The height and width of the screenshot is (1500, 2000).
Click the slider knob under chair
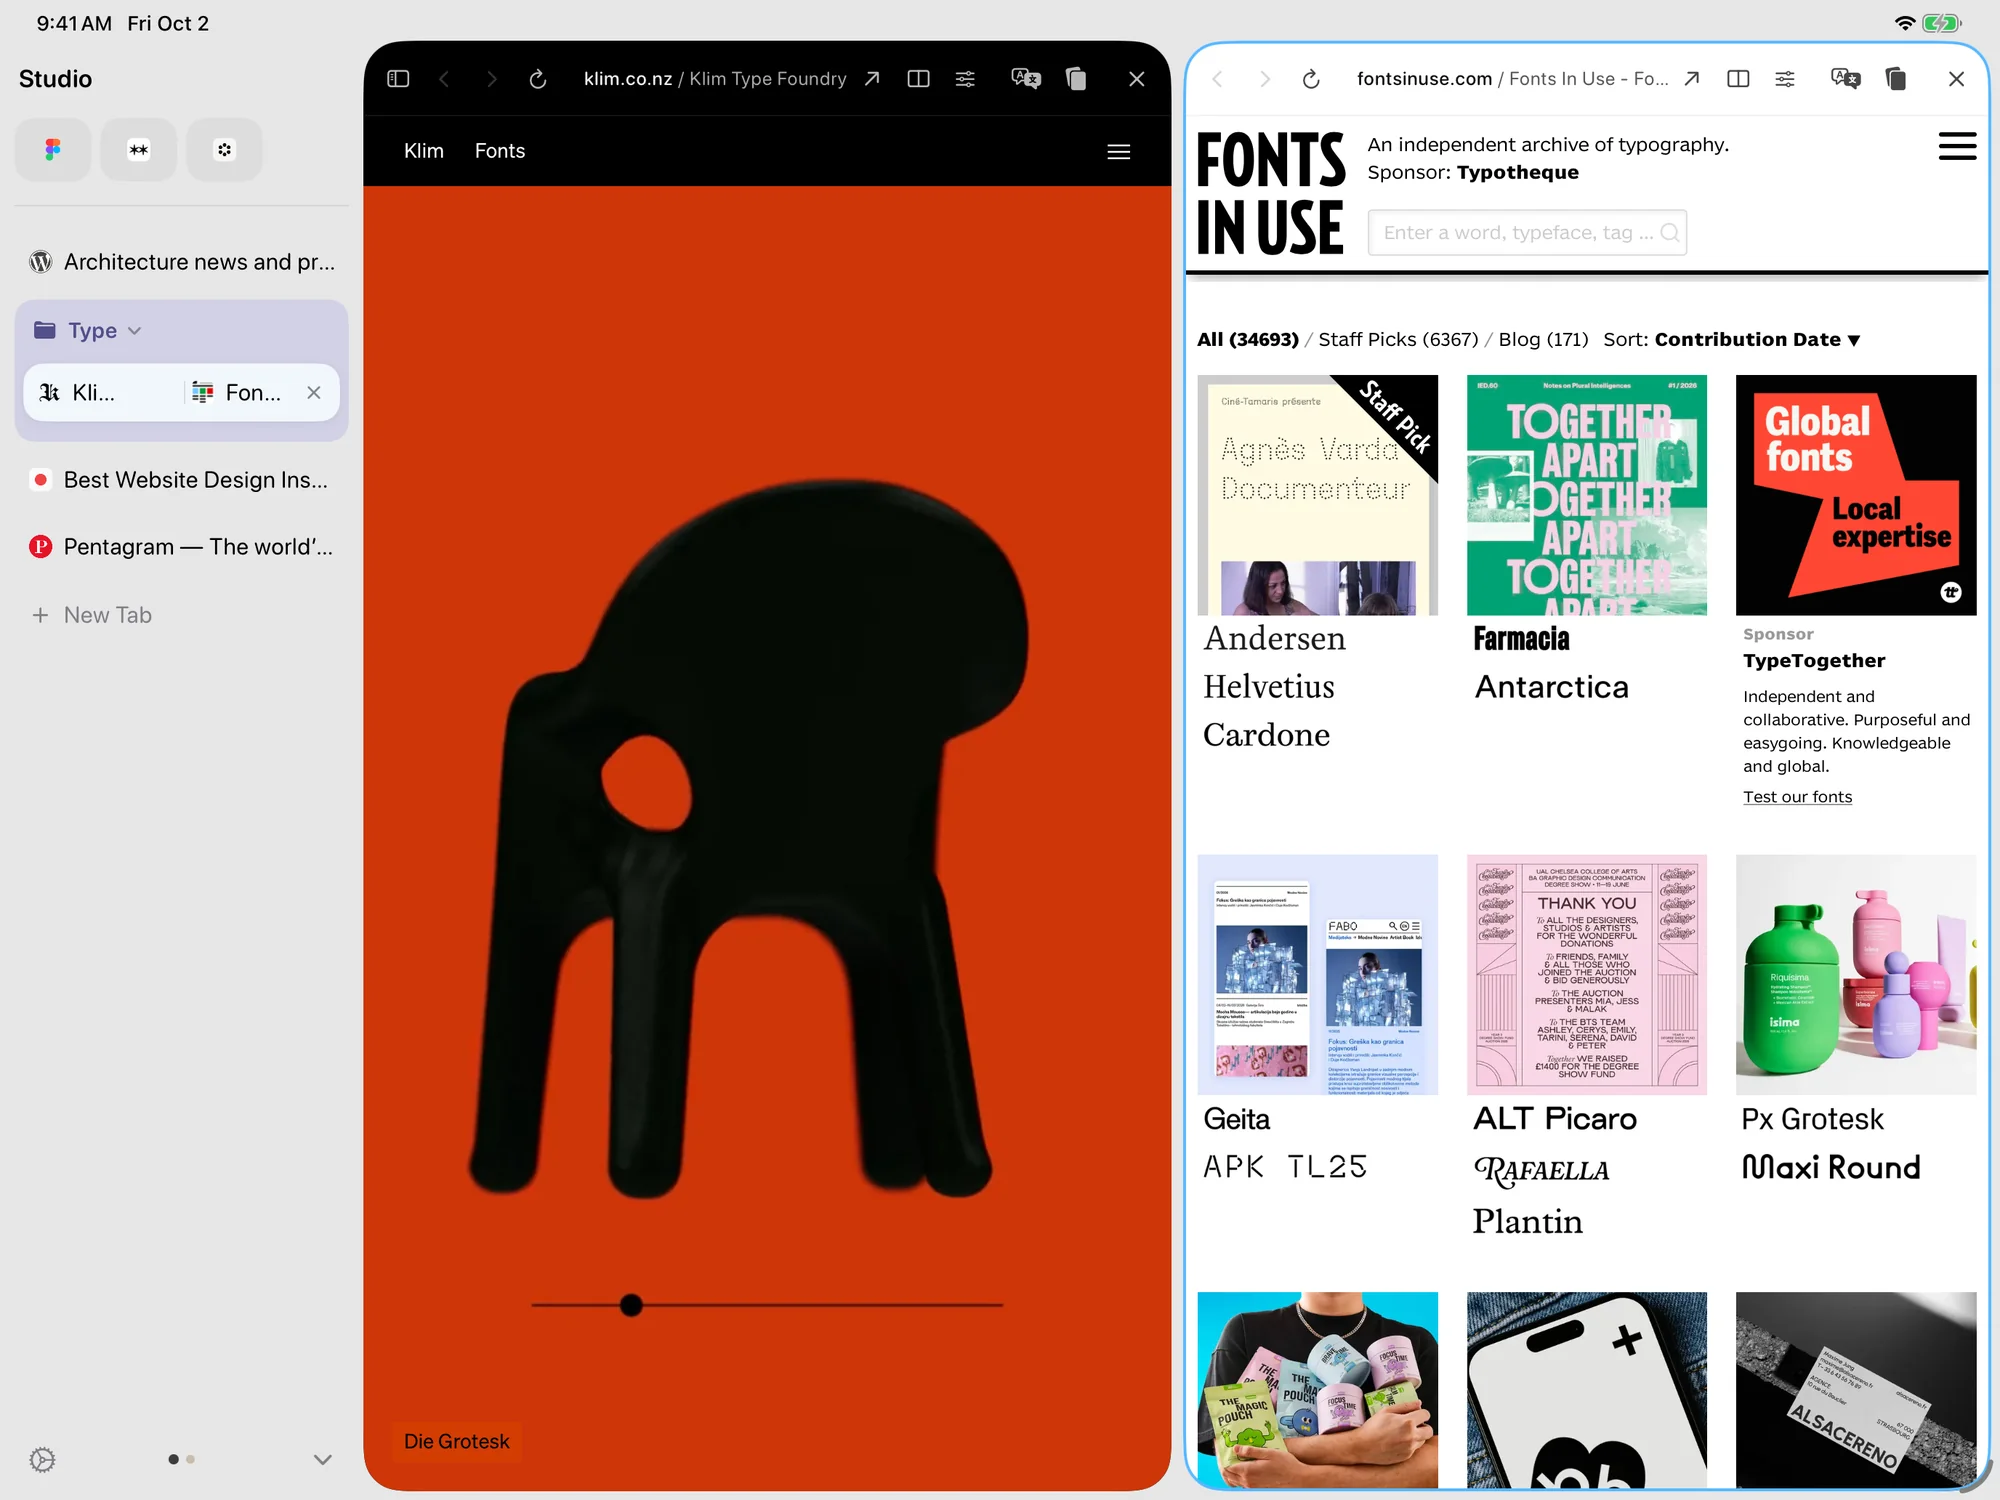coord(631,1305)
